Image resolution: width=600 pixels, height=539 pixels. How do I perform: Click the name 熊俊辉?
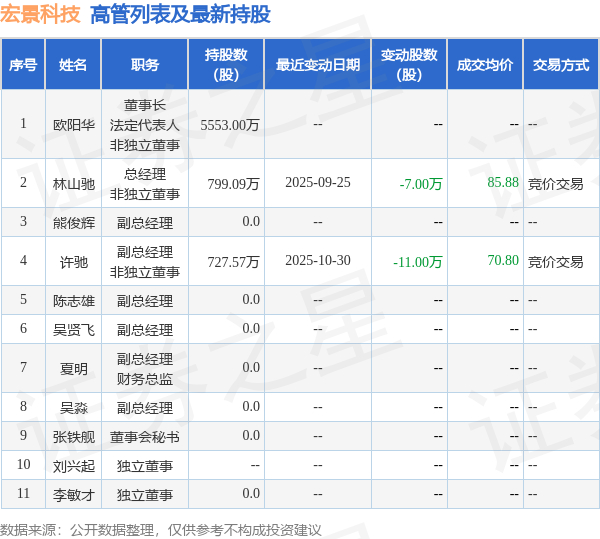(x=73, y=223)
